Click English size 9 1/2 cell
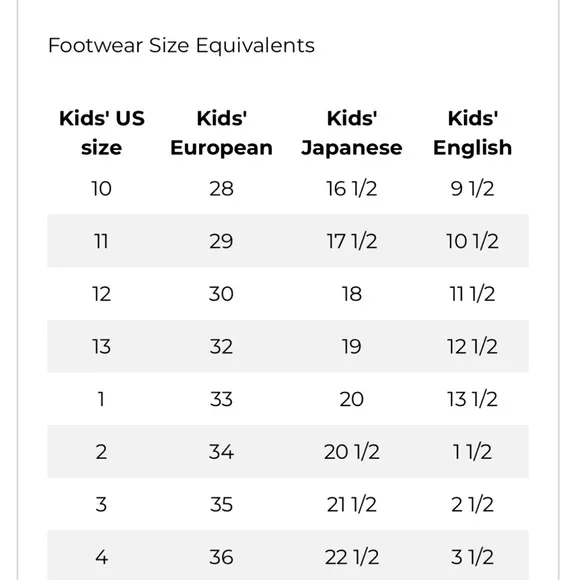580x580 pixels. pos(472,189)
